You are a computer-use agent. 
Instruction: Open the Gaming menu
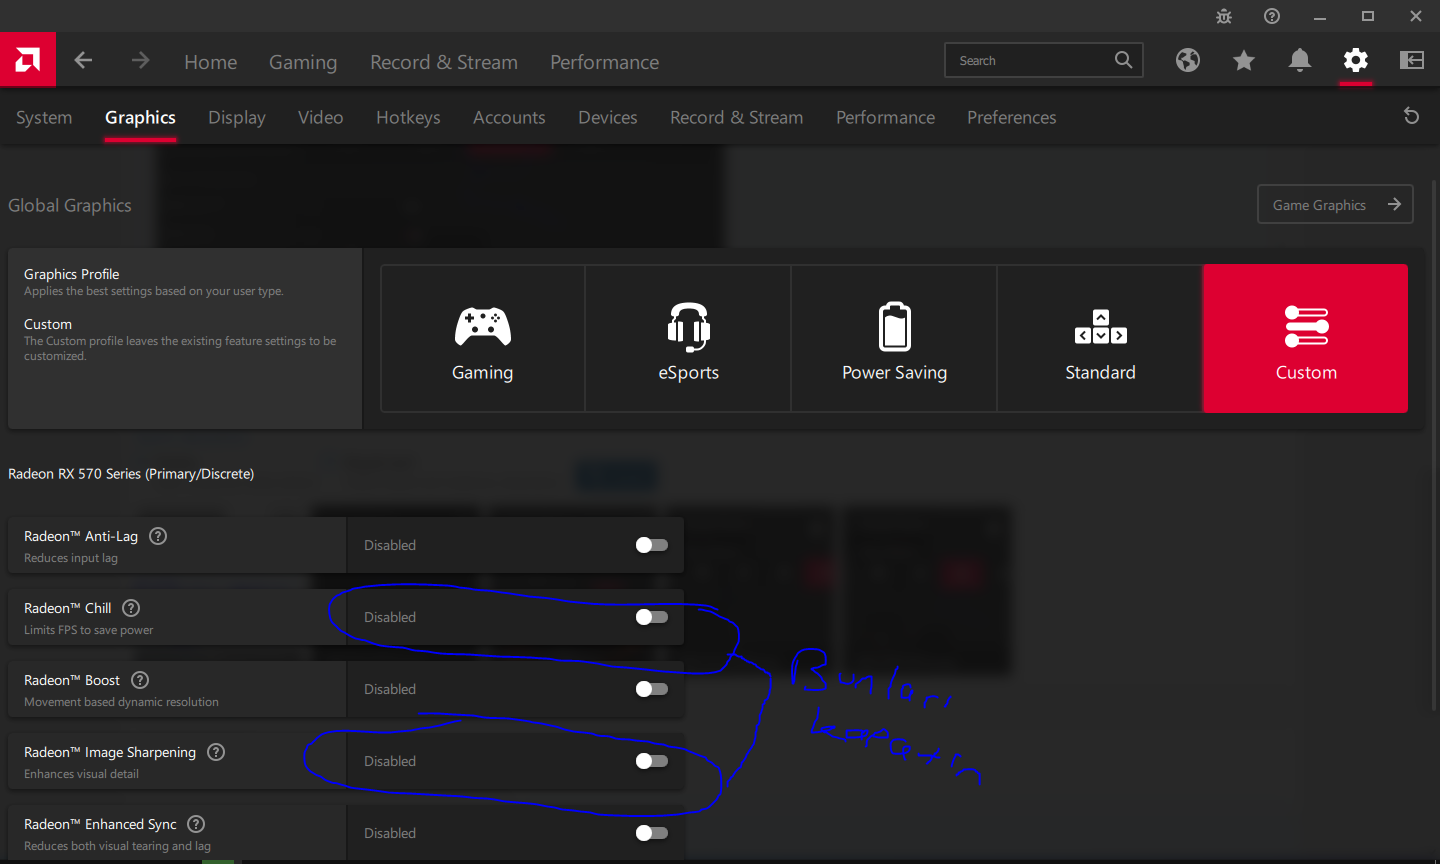tap(303, 62)
